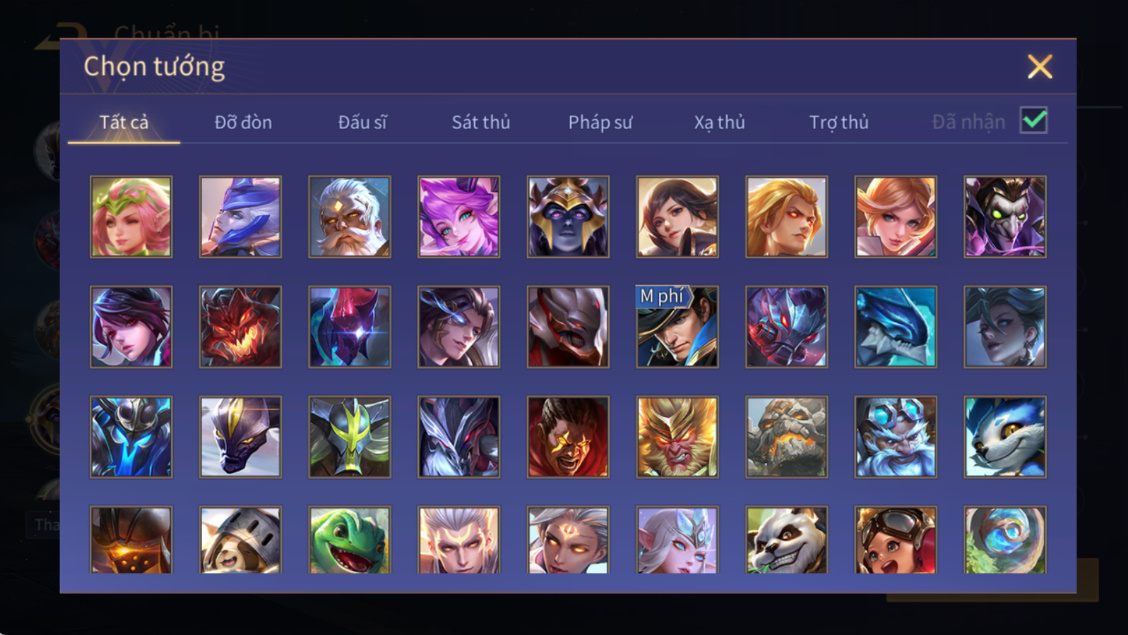This screenshot has width=1128, height=635.
Task: Select the pink-haired elf girl with leaf crown
Action: tap(131, 216)
